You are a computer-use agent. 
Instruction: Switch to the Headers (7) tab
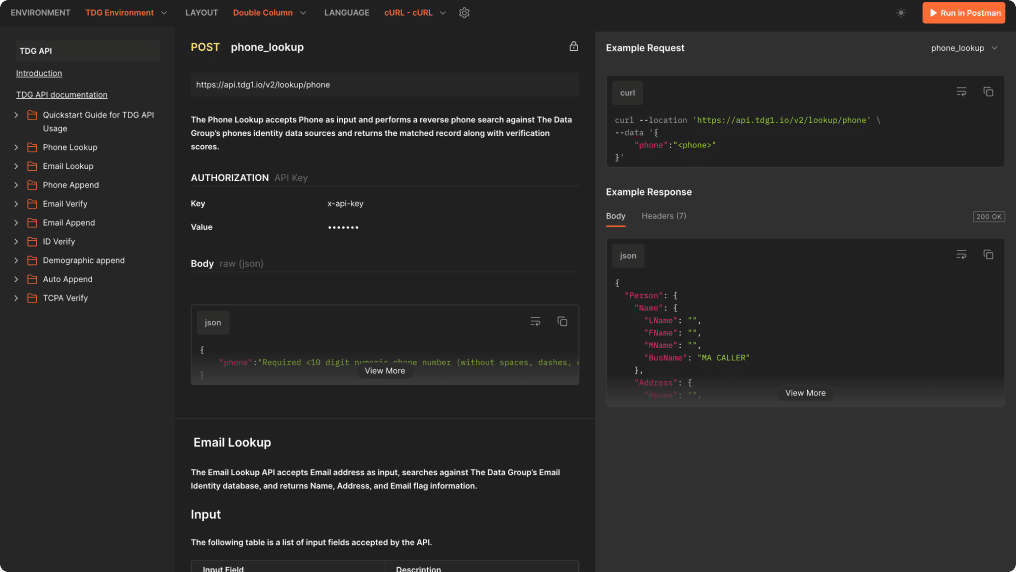coord(663,216)
